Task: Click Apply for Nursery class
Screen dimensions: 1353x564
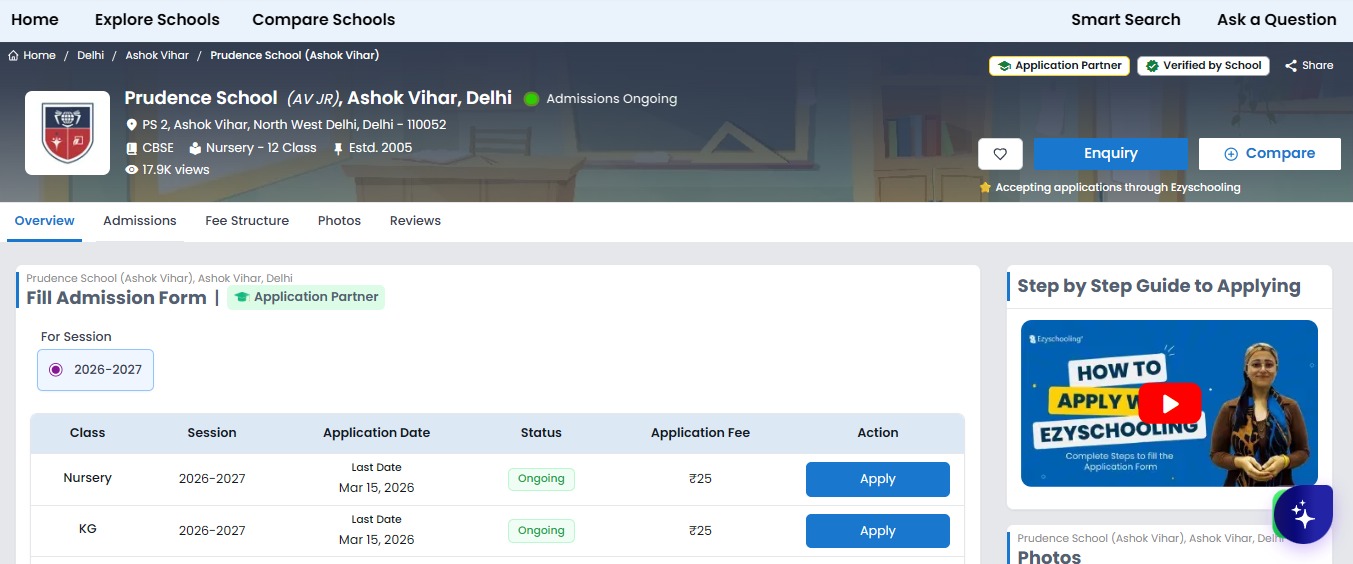Action: click(x=878, y=479)
